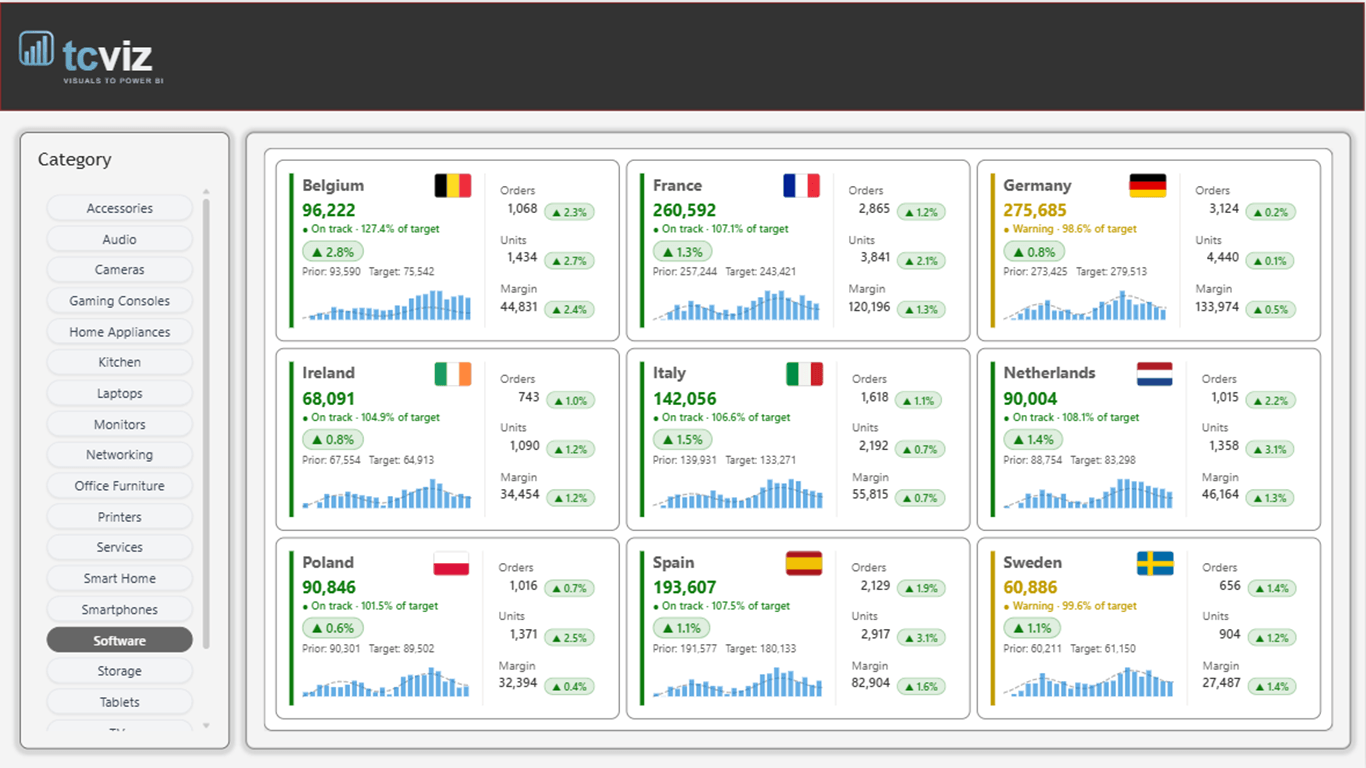Filter by Storage category
This screenshot has width=1366, height=768.
tap(120, 671)
